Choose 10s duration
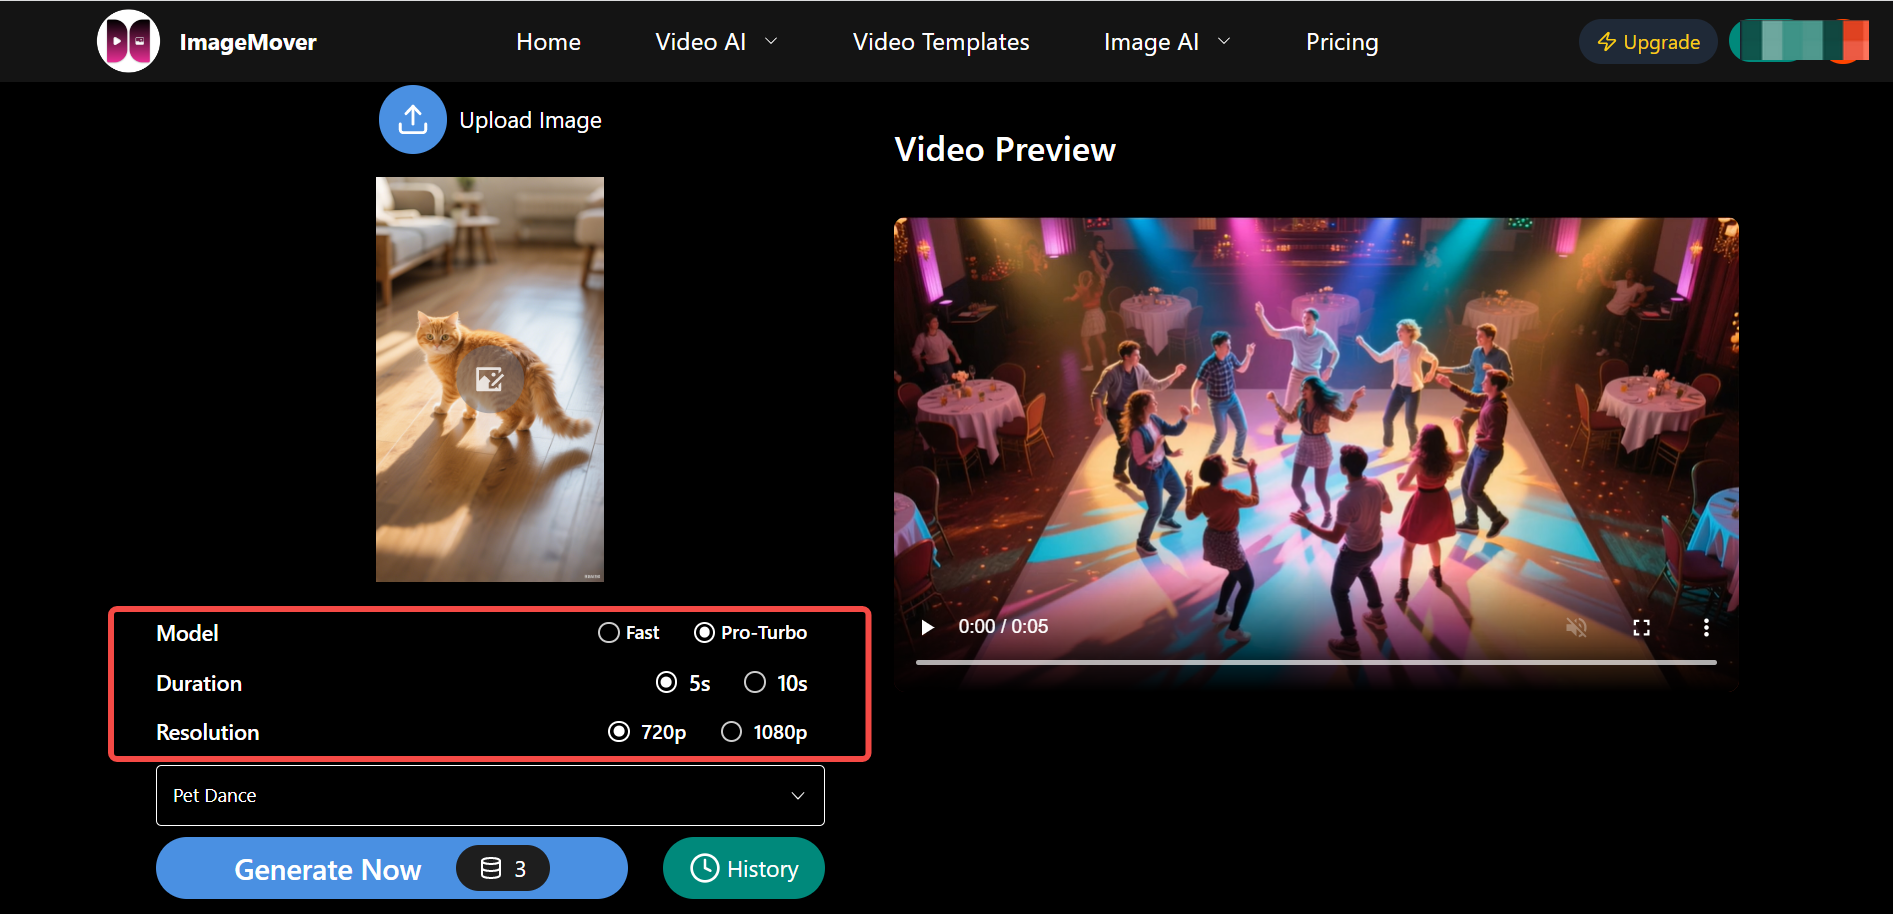1893x914 pixels. pyautogui.click(x=776, y=683)
